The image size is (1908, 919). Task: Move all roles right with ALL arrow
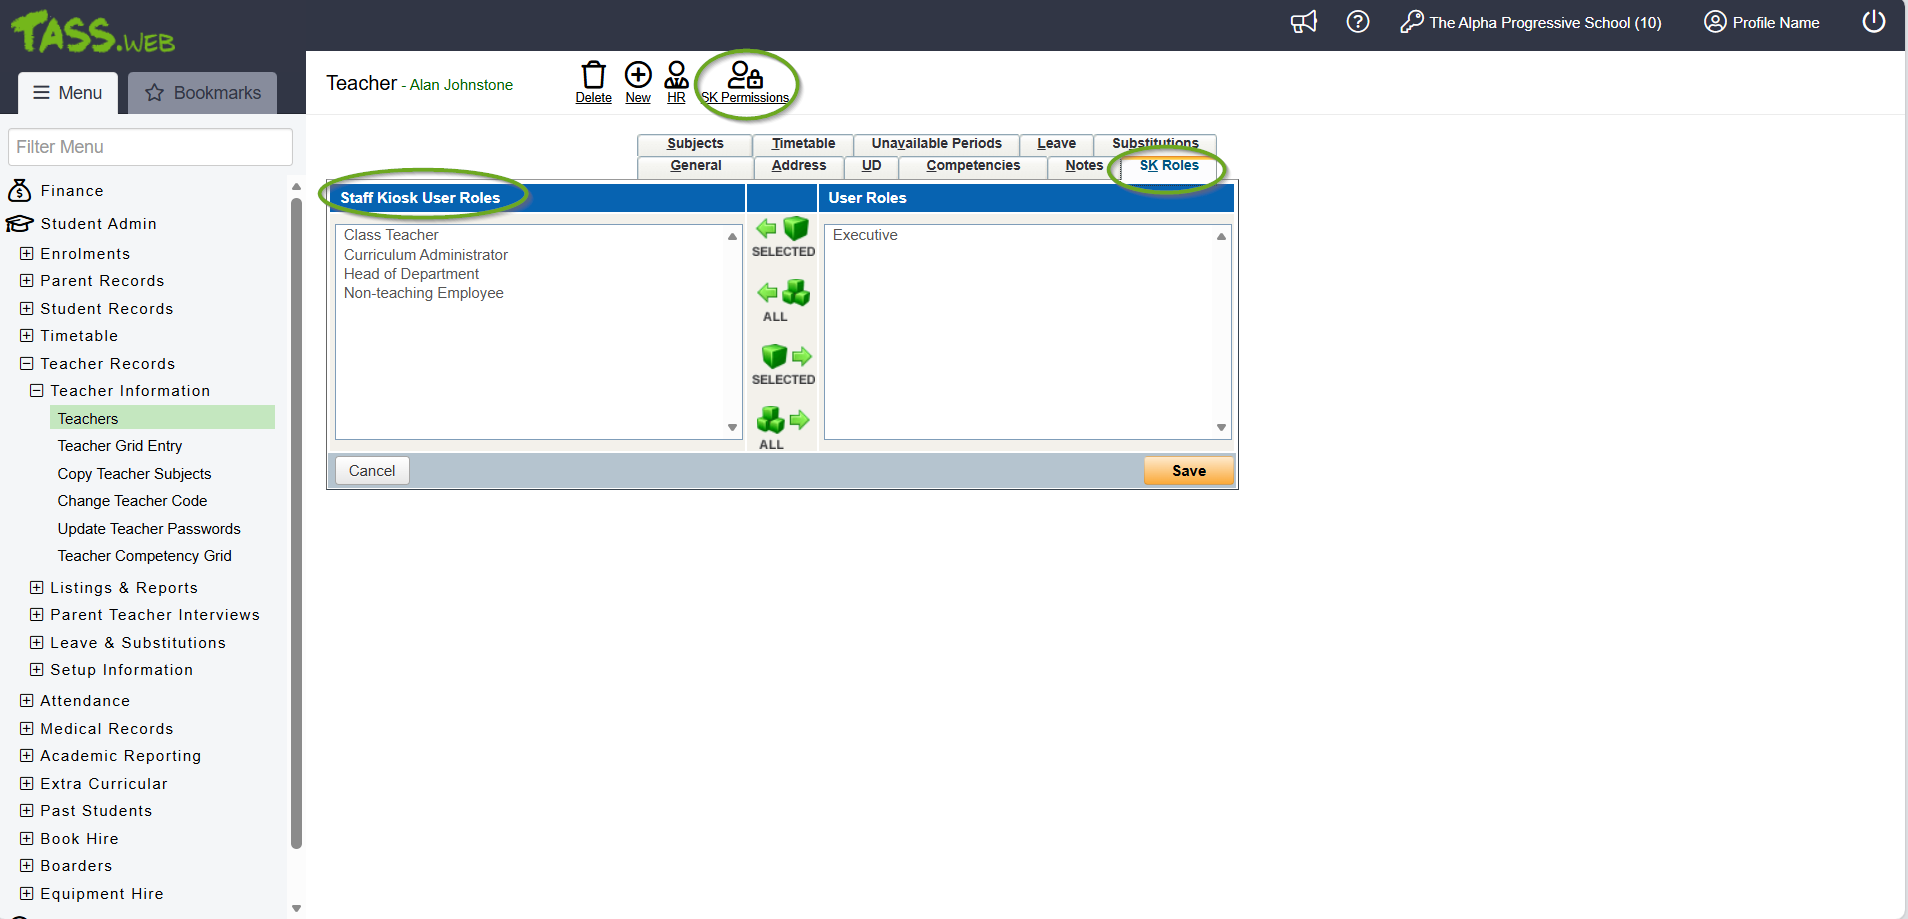pyautogui.click(x=783, y=420)
